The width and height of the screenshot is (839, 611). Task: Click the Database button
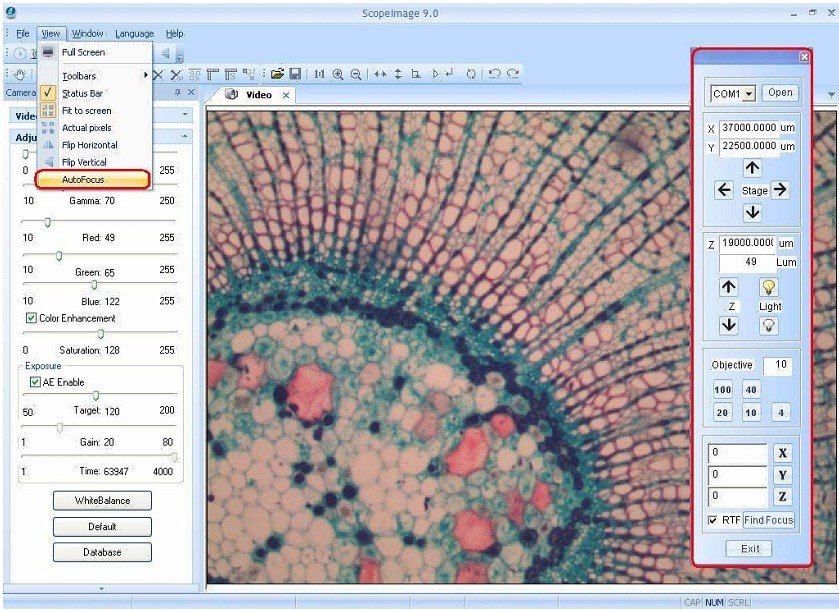coord(102,552)
